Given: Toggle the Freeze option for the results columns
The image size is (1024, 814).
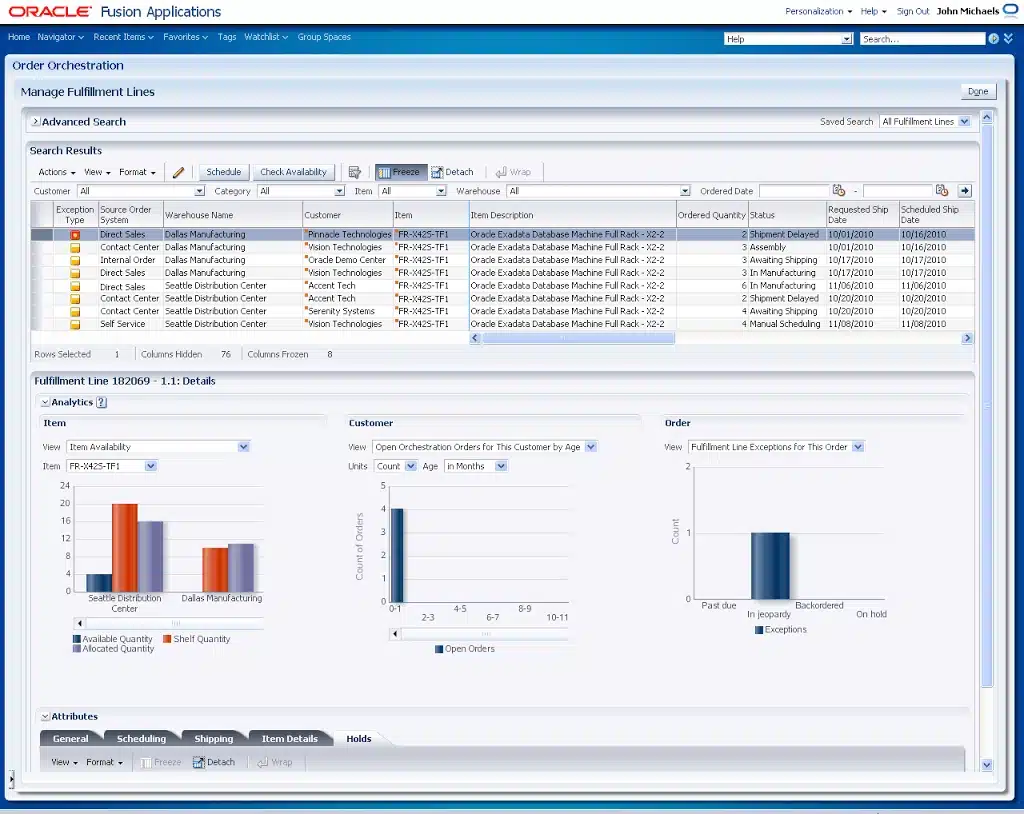Looking at the screenshot, I should [x=400, y=171].
